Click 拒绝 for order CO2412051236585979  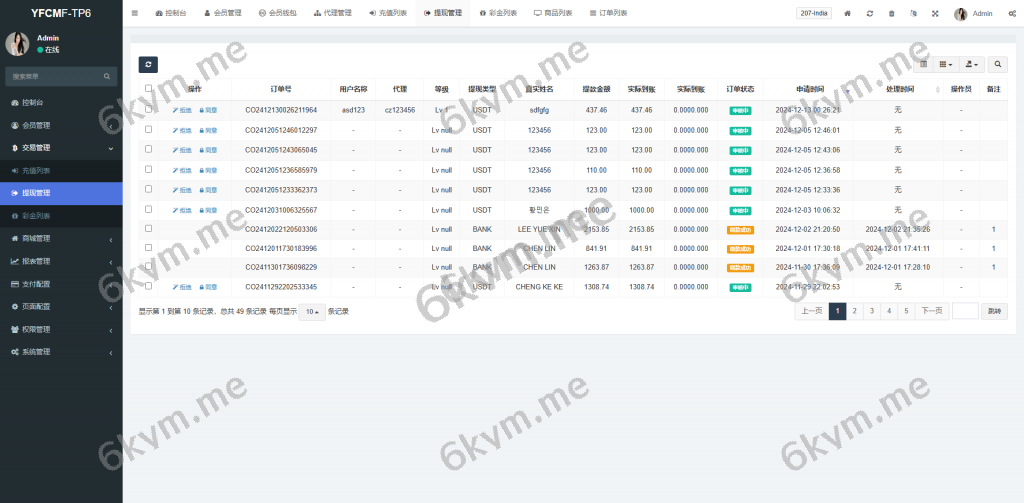(182, 170)
